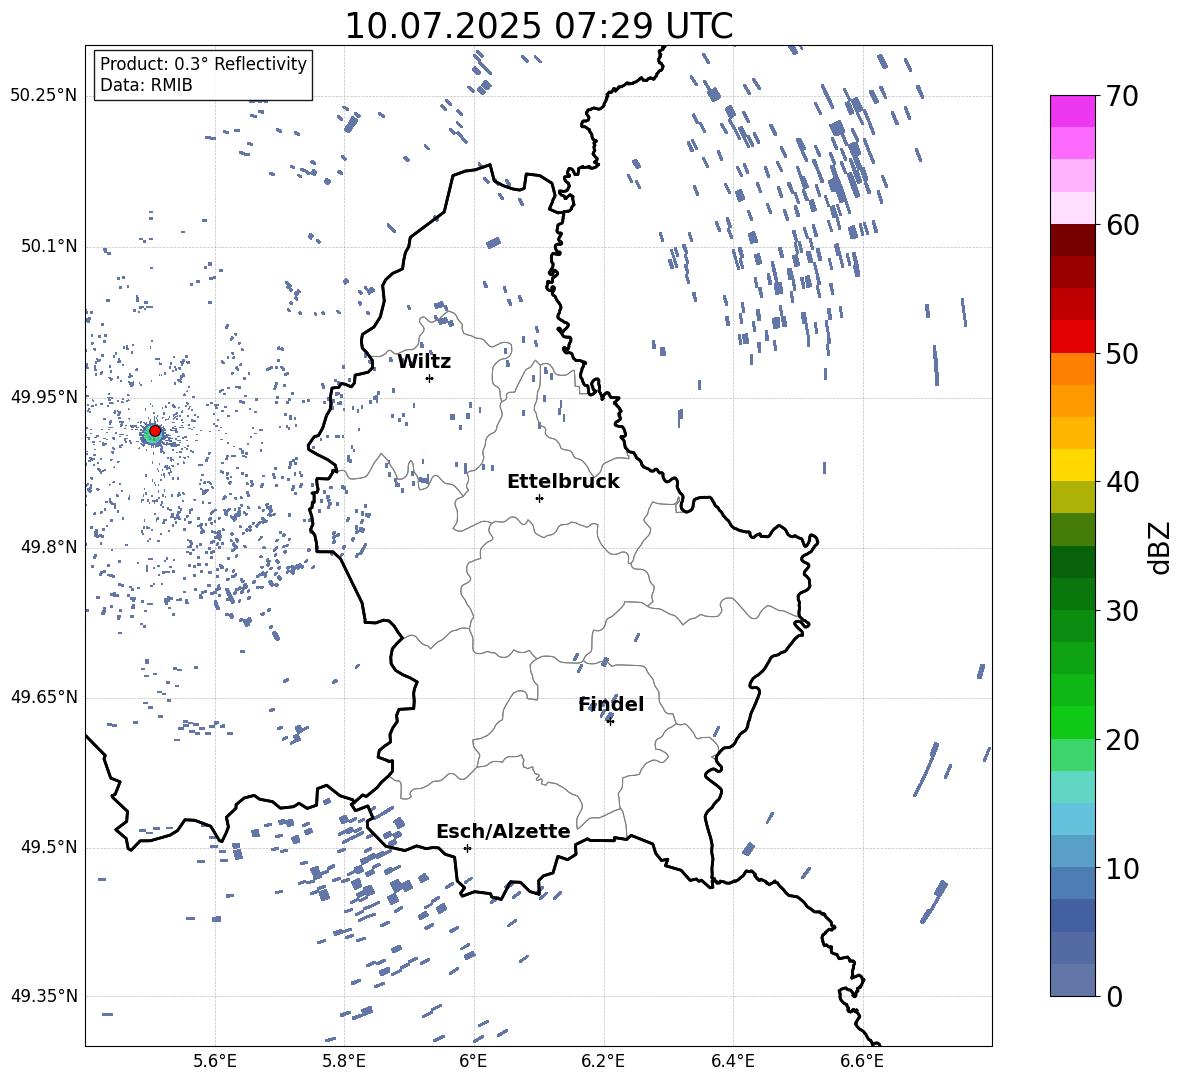Click the 6°E longitude label
The image size is (1184, 1081).
473,1061
